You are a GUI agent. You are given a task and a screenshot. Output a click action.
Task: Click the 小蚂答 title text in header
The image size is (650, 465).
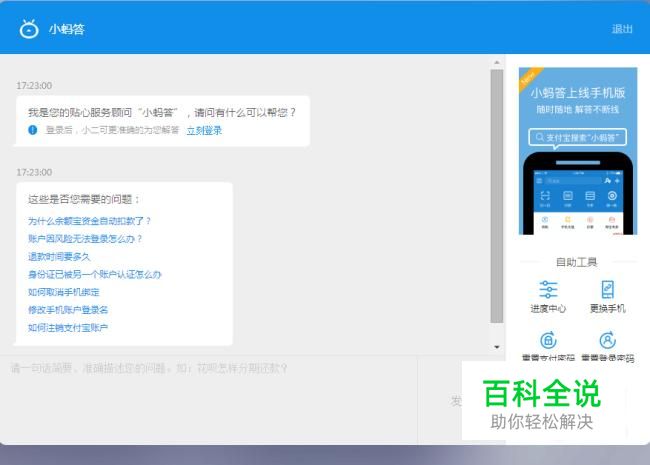(x=67, y=29)
